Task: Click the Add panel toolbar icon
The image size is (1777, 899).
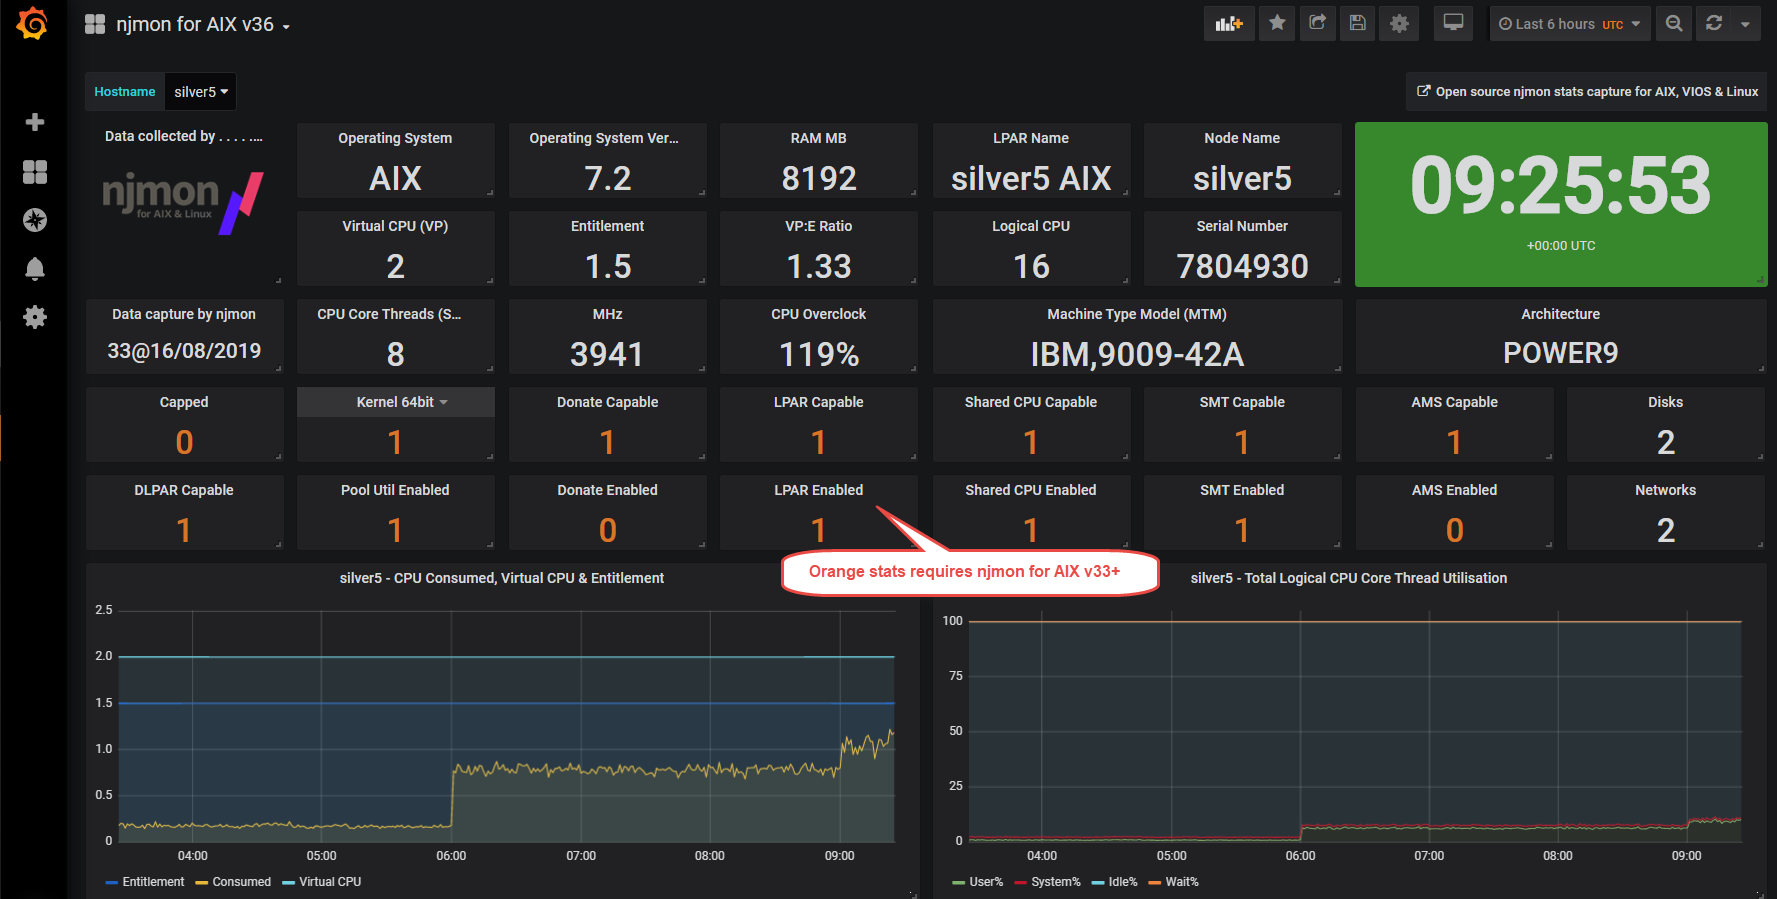Action: point(1228,24)
